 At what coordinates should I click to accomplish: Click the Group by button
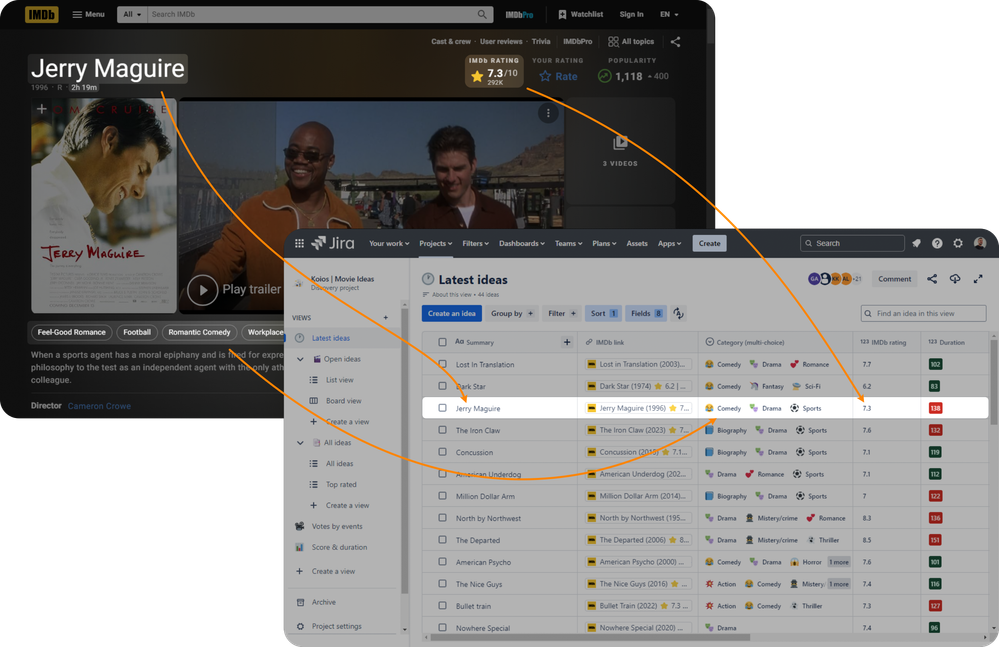tap(512, 313)
